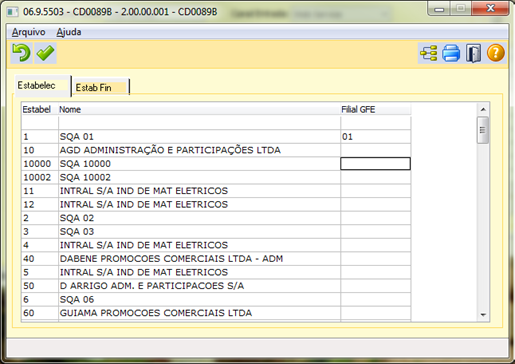Click the Filial GFE field for SQA 10000

[375, 164]
